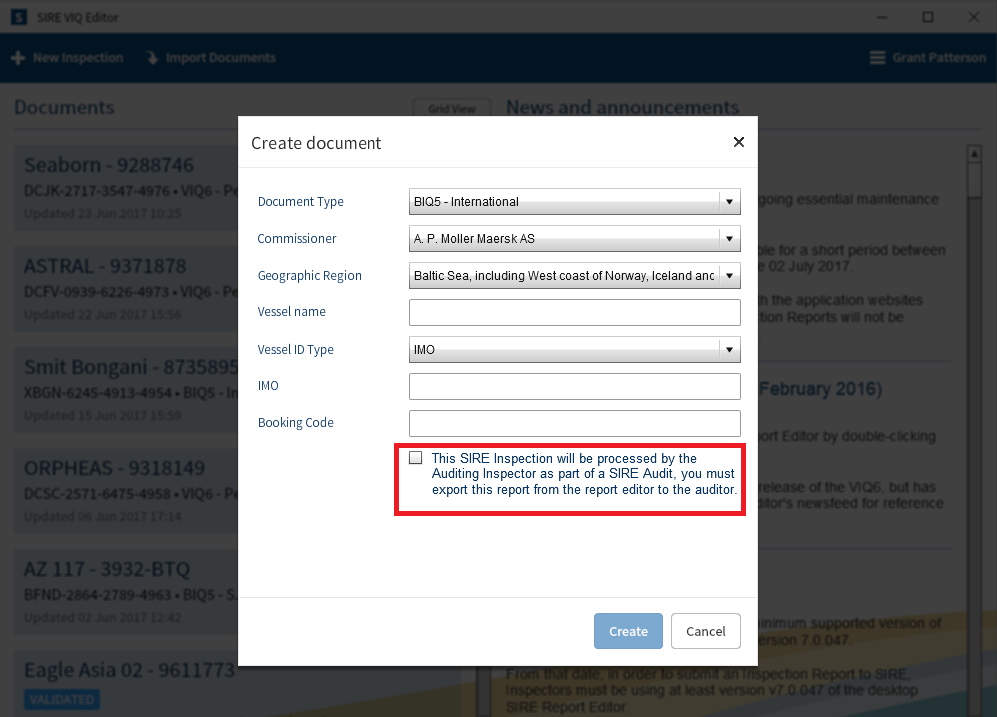Click the New Inspection plus icon
This screenshot has height=717, width=997.
[18, 58]
